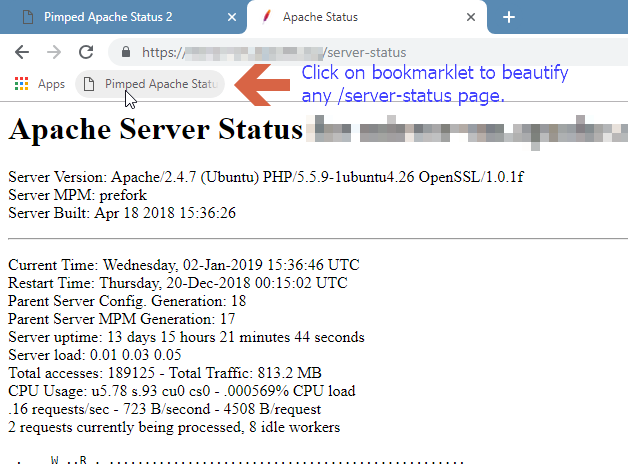Click the feather favicon on Apache Status tab

tap(266, 17)
